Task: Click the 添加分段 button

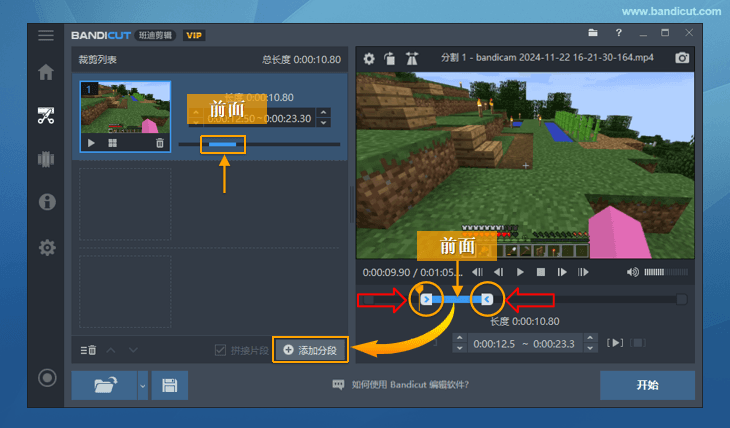Action: point(310,350)
